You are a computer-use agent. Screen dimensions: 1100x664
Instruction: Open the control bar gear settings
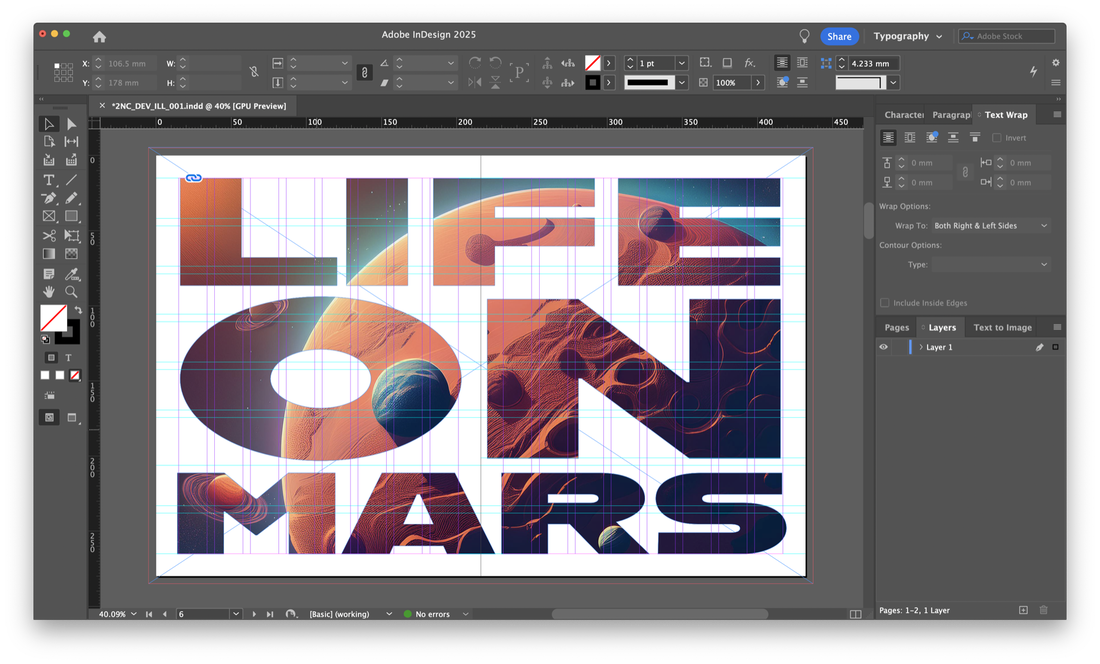1056,62
